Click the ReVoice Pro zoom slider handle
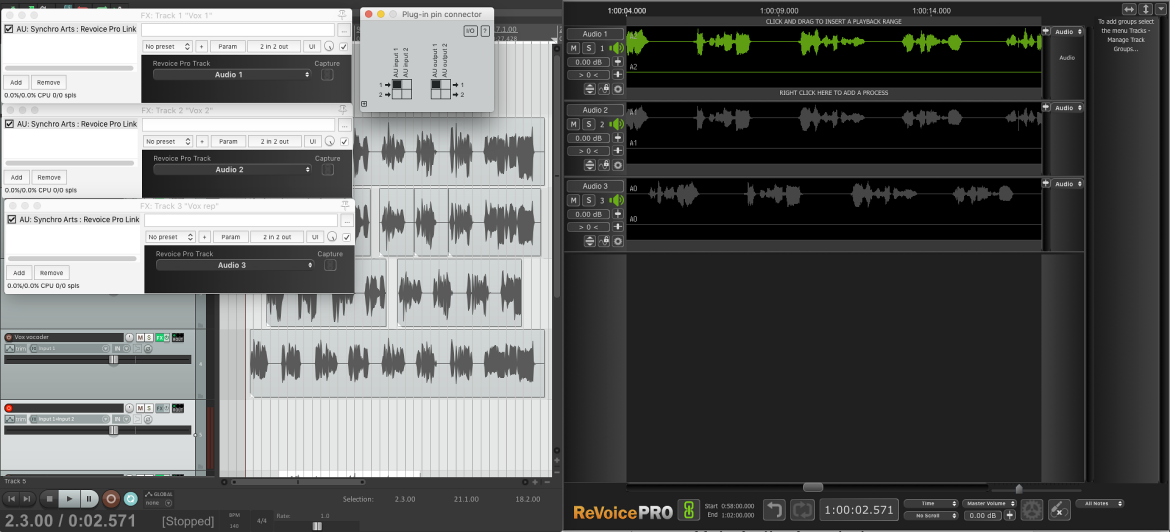The height and width of the screenshot is (532, 1170). tap(1019, 489)
